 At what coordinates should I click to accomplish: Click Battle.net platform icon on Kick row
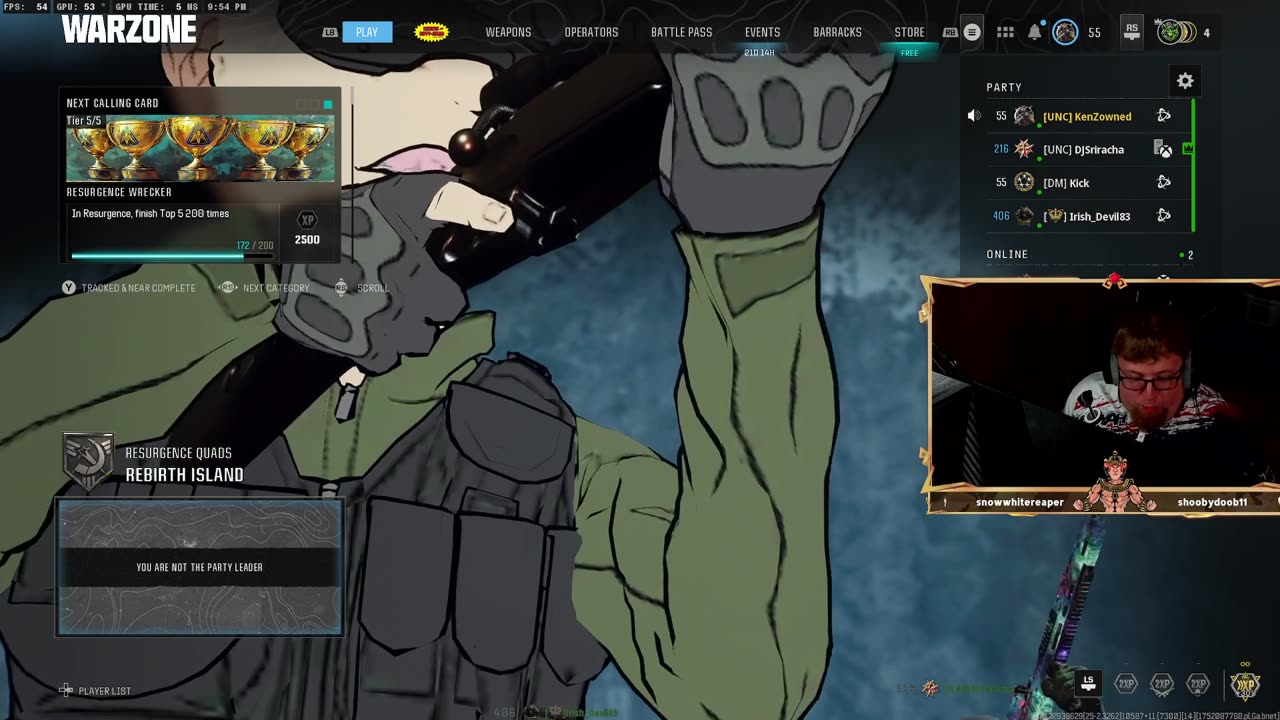(1164, 182)
